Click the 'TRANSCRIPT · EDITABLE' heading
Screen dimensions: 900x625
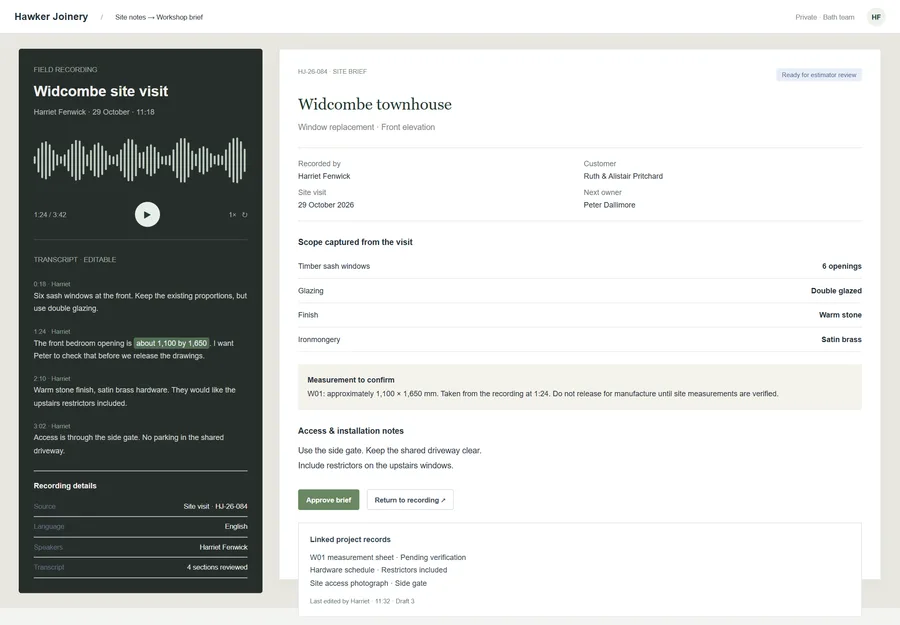75,259
